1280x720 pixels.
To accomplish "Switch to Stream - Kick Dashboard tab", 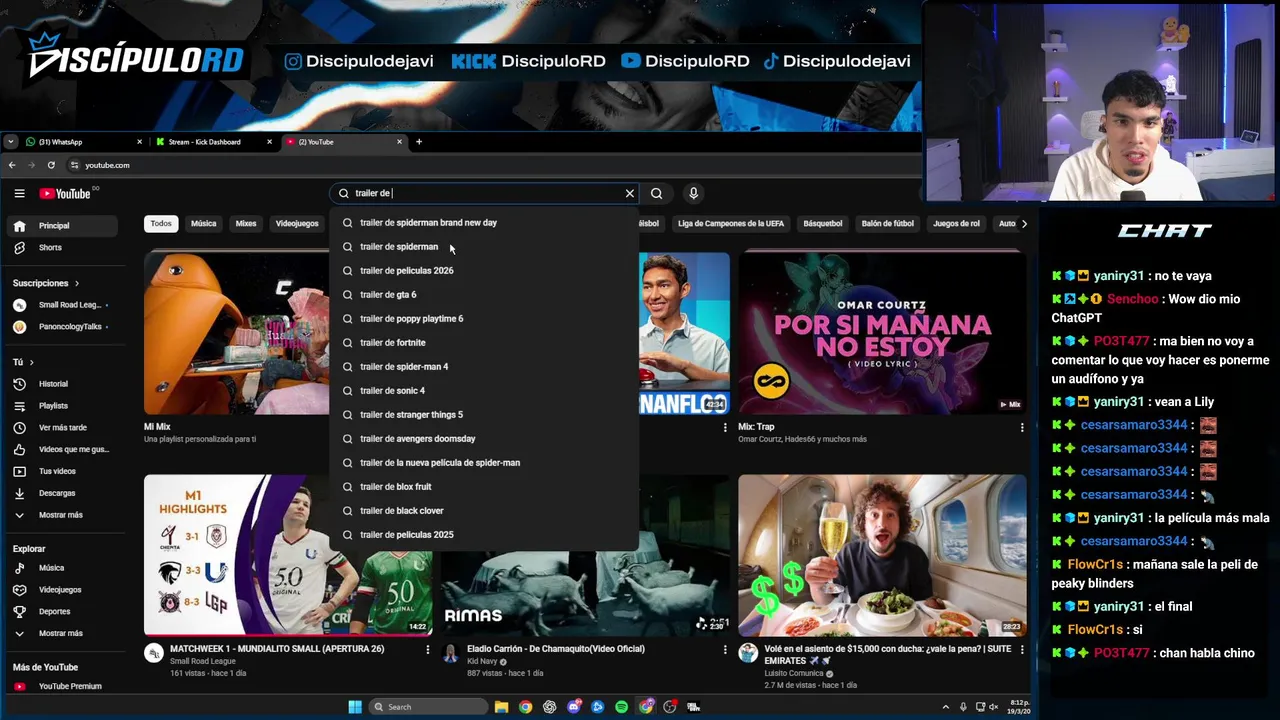I will tap(214, 142).
